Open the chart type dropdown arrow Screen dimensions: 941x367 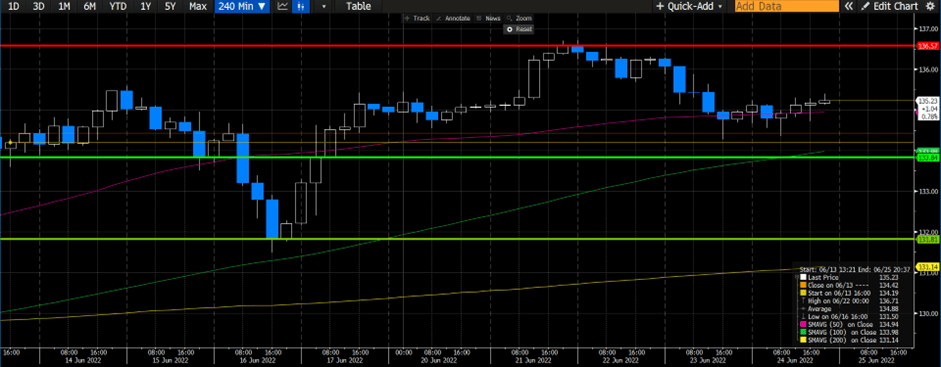[324, 7]
